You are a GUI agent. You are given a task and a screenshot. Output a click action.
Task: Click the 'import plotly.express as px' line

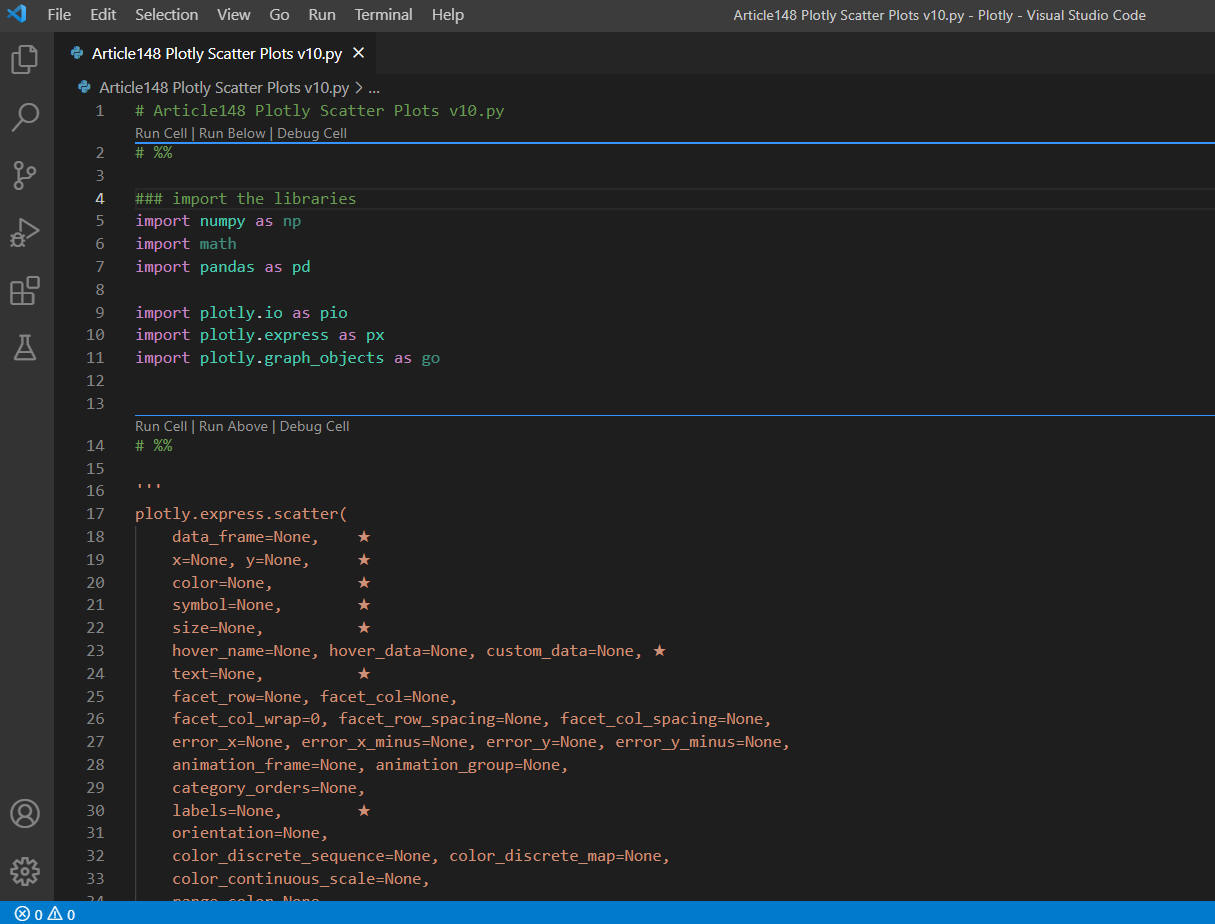260,335
